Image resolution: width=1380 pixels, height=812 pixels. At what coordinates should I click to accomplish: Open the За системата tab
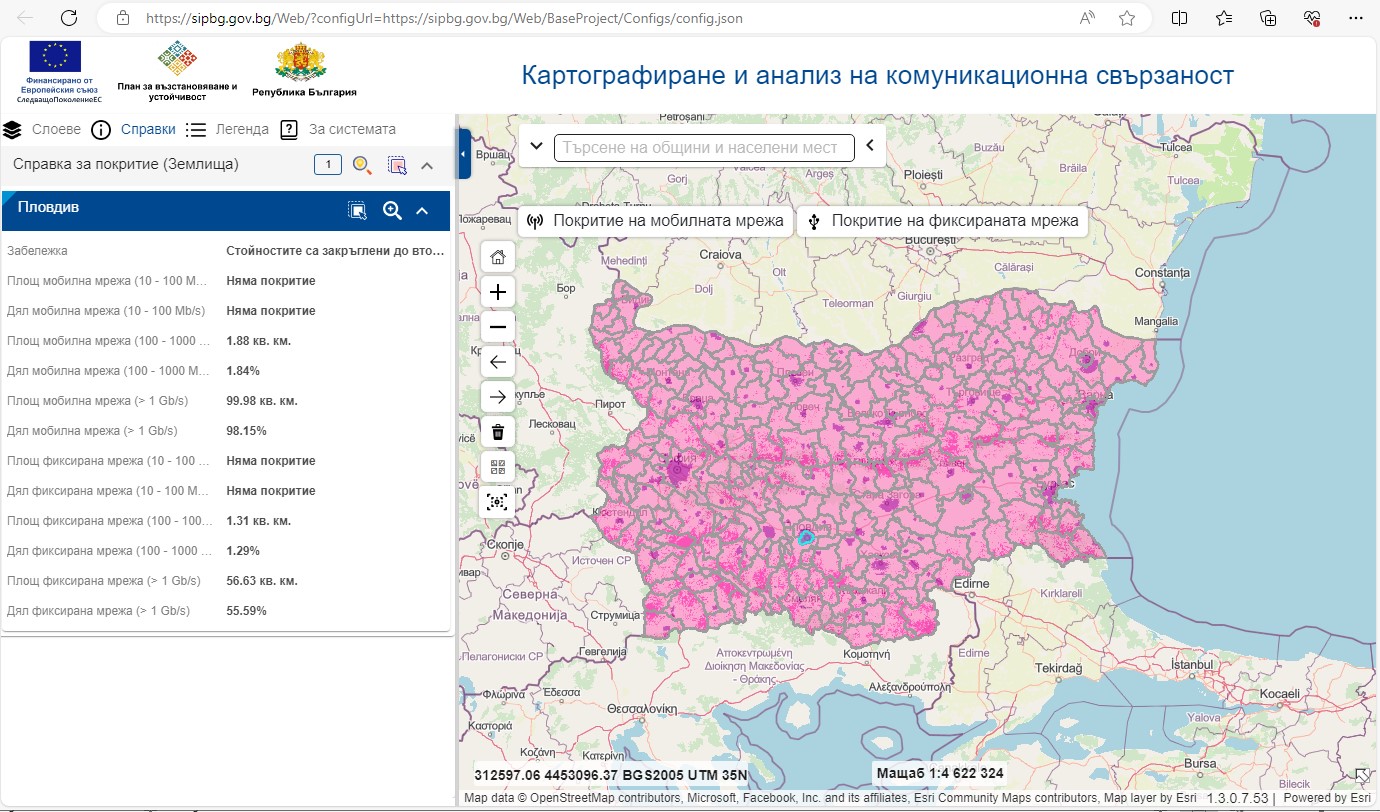pos(338,129)
